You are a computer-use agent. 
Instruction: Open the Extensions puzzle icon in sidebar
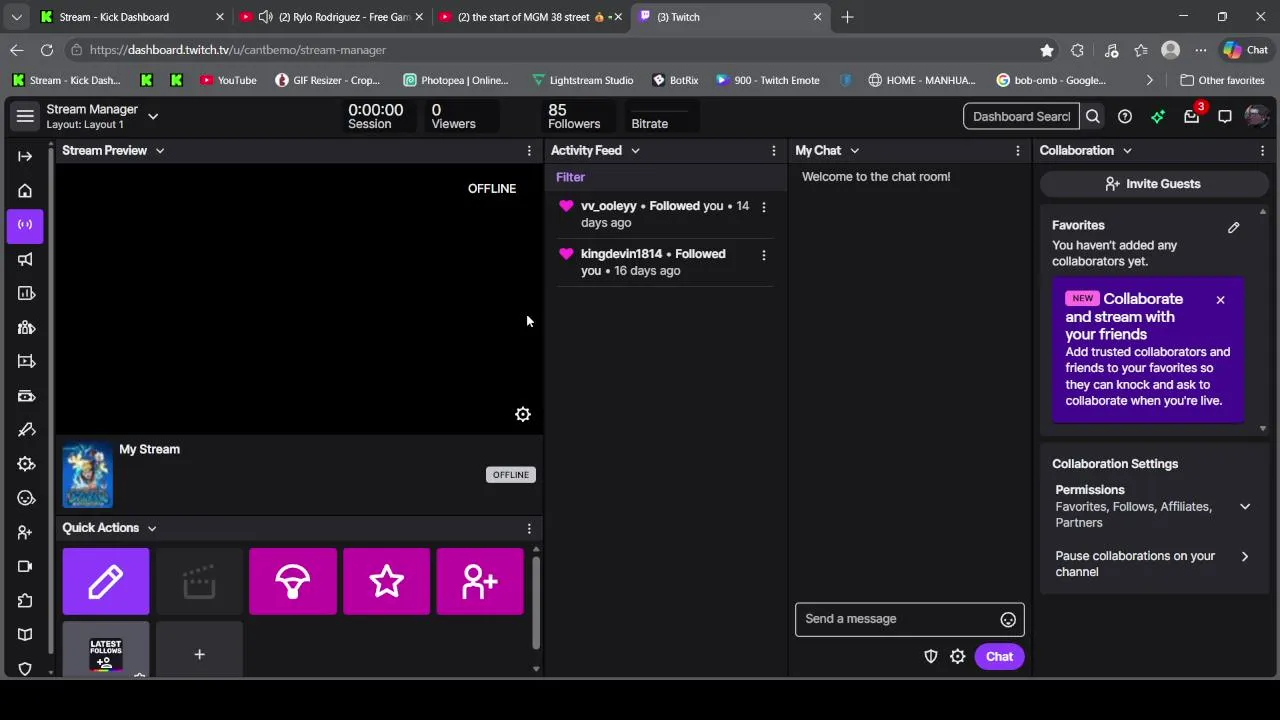25,600
